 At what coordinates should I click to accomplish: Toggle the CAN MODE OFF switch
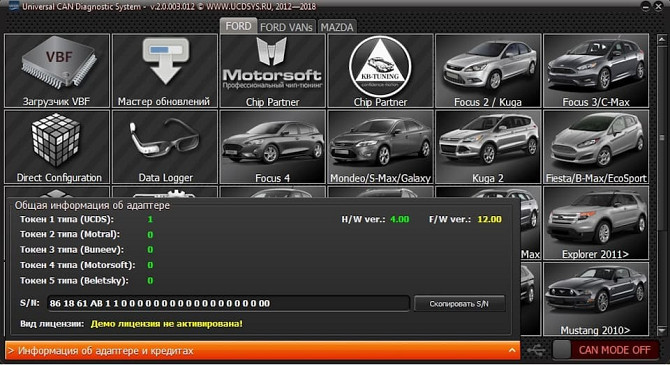click(x=603, y=350)
